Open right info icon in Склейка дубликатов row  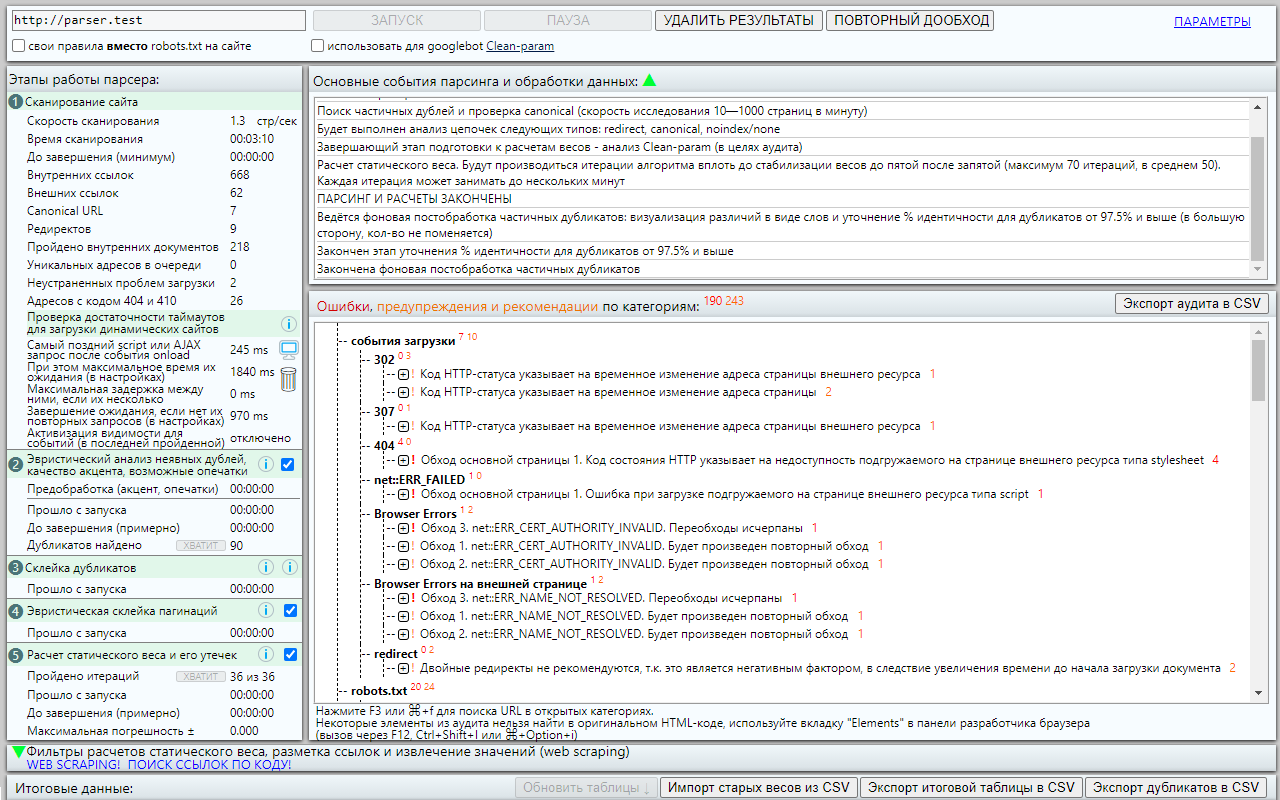[289, 567]
